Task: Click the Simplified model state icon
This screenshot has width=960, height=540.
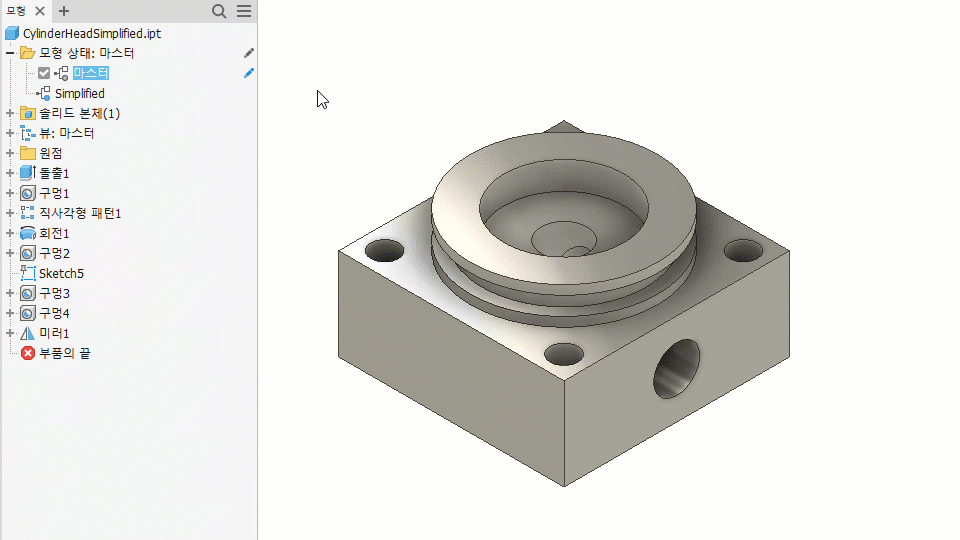Action: pos(43,93)
